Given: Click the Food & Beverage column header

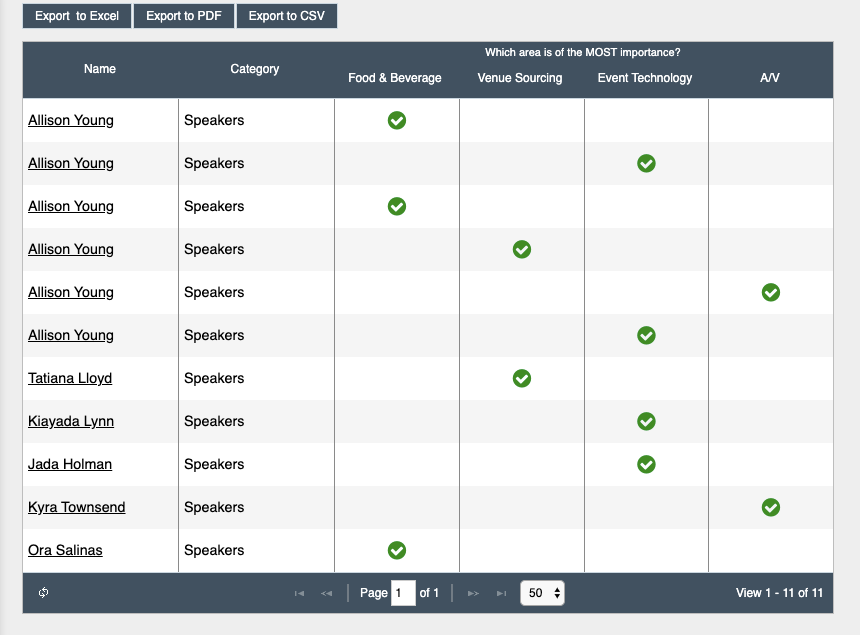Looking at the screenshot, I should [x=395, y=78].
